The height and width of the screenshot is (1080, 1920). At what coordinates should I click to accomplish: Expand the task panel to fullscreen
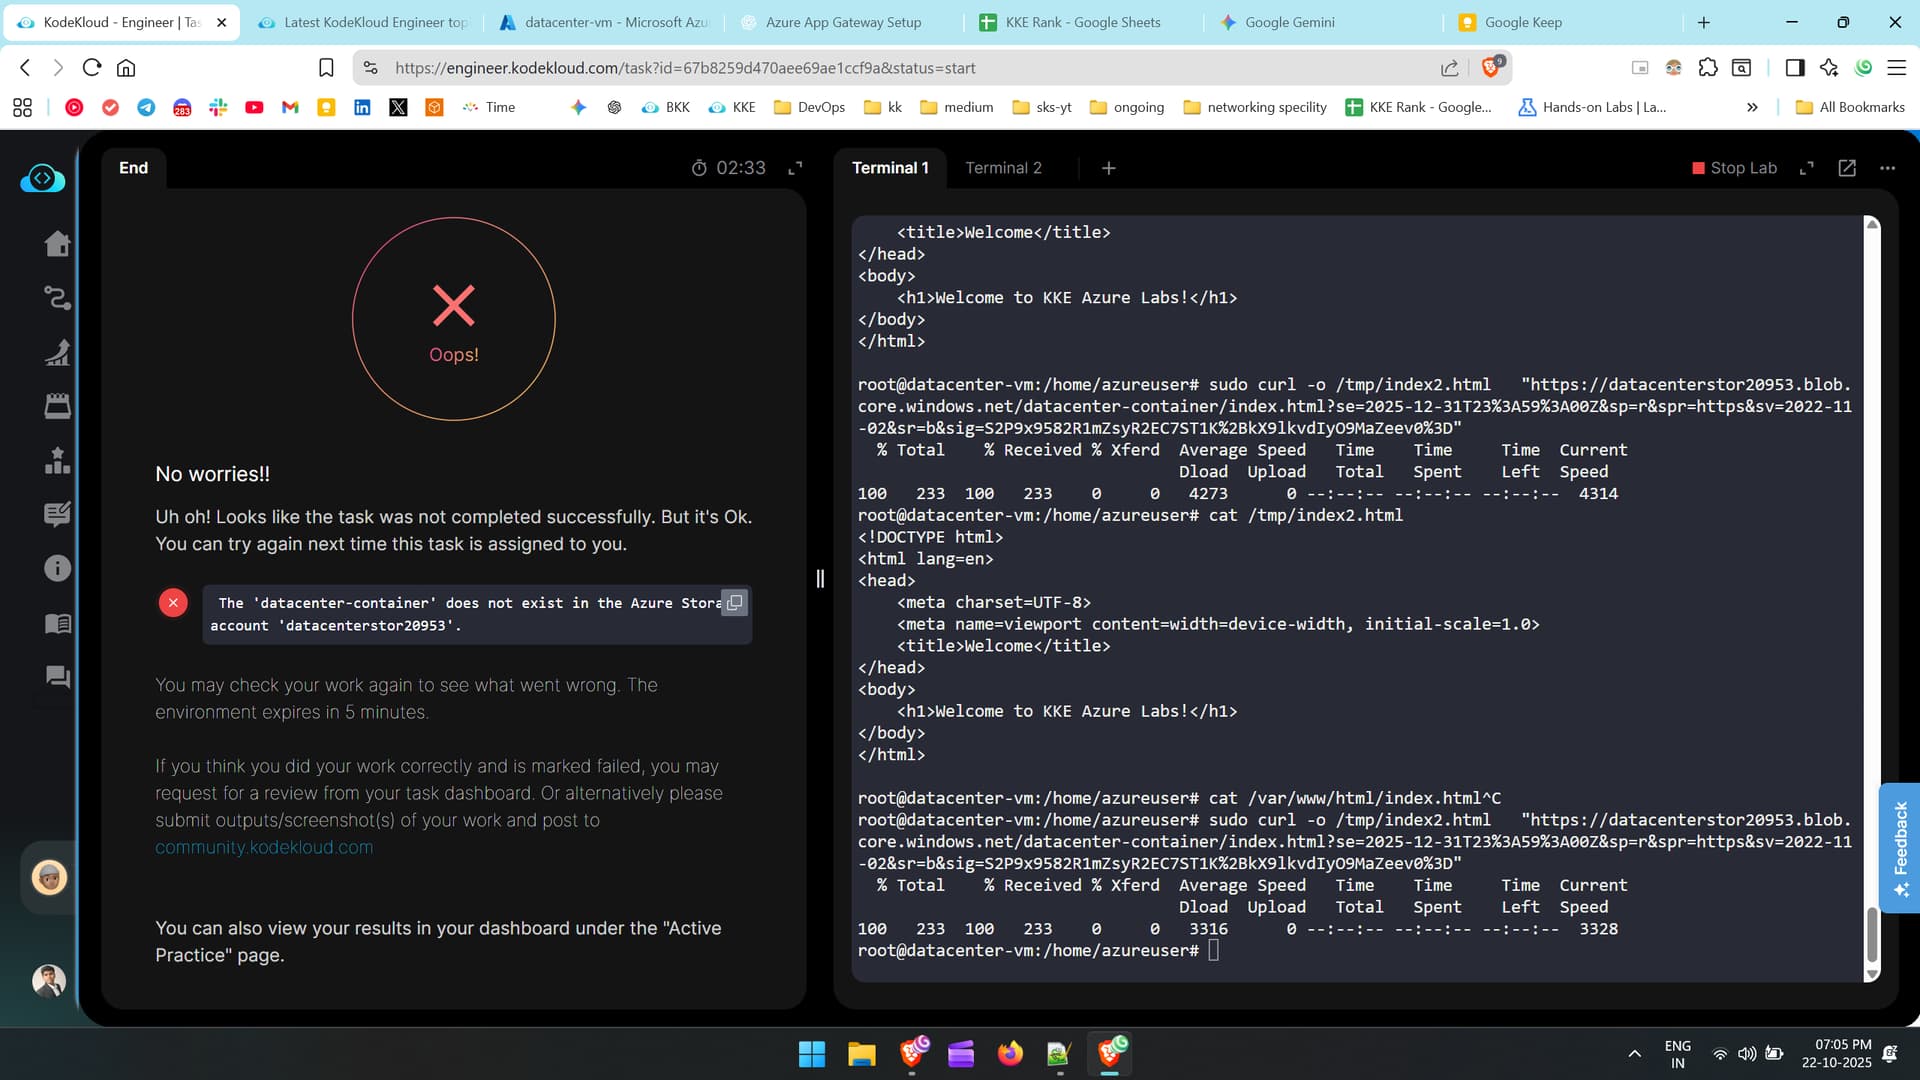[x=795, y=168]
